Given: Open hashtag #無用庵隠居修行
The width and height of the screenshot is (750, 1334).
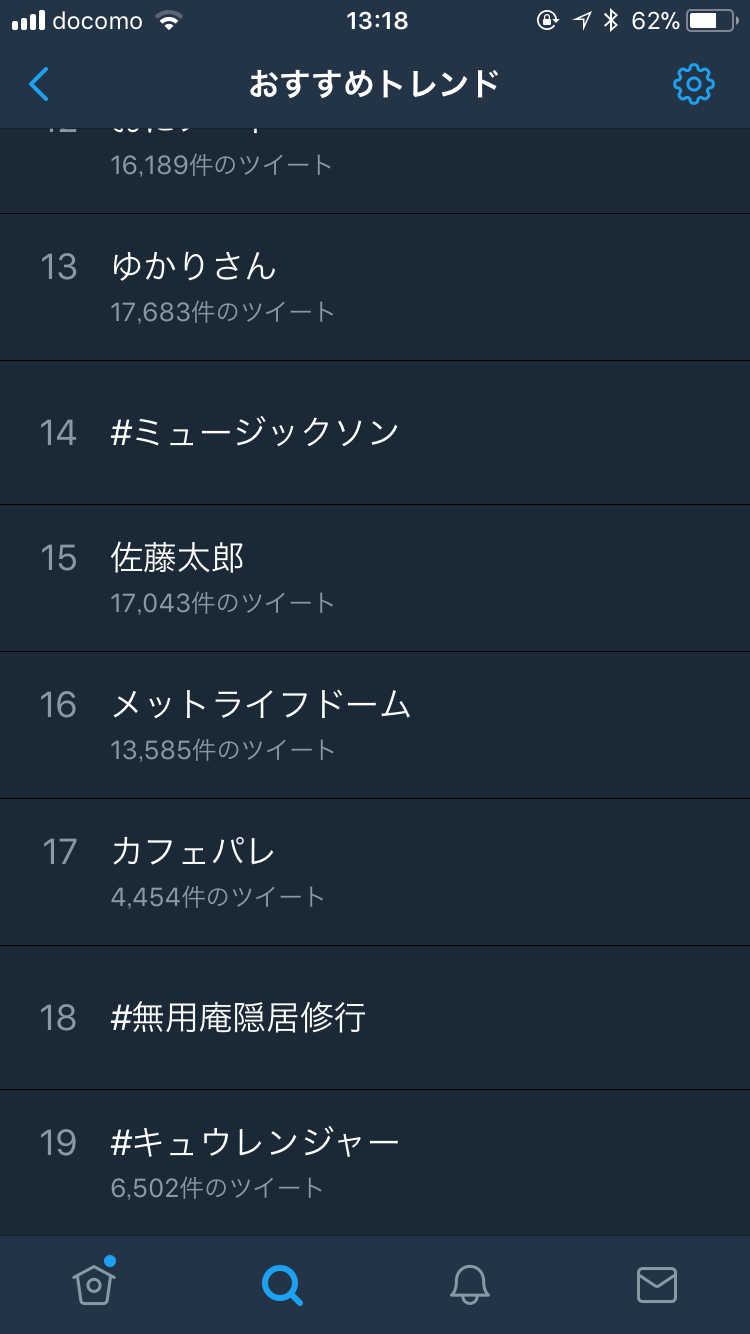Looking at the screenshot, I should [x=238, y=1017].
